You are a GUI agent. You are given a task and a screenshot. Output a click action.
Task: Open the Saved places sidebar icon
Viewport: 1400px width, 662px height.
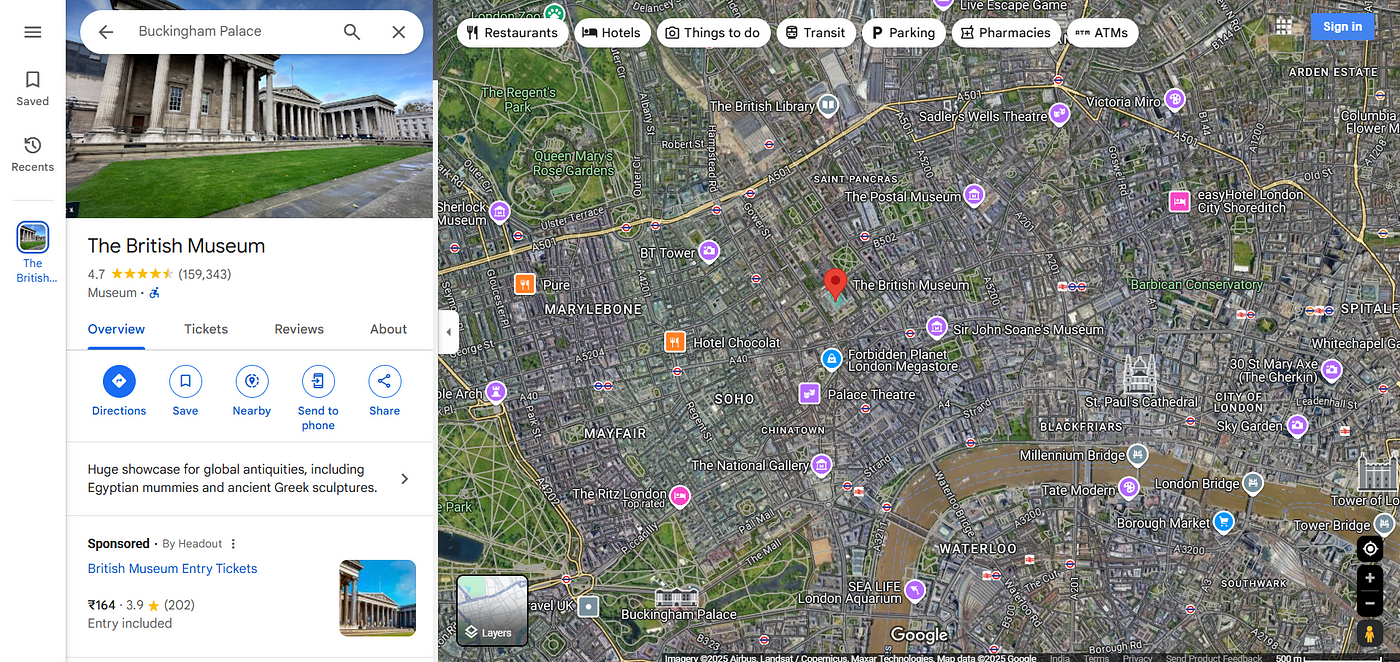coord(33,88)
